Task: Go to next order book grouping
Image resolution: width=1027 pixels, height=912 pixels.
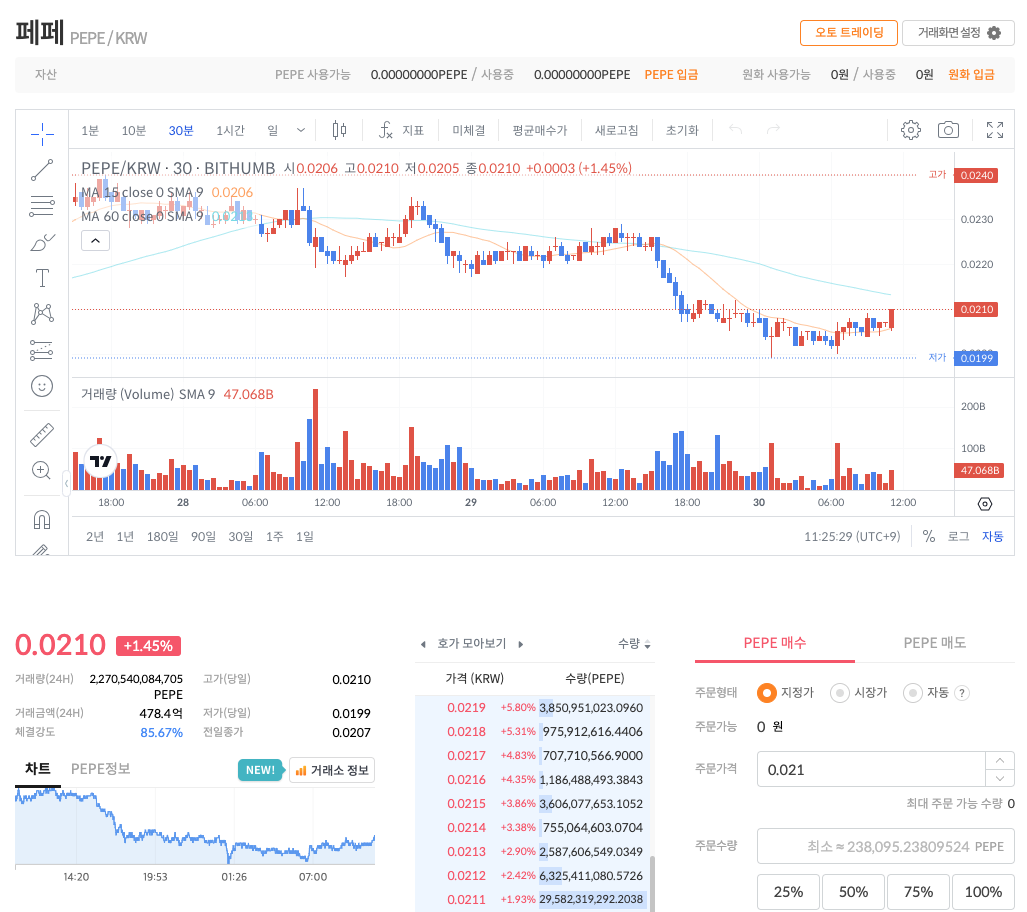Action: click(521, 644)
